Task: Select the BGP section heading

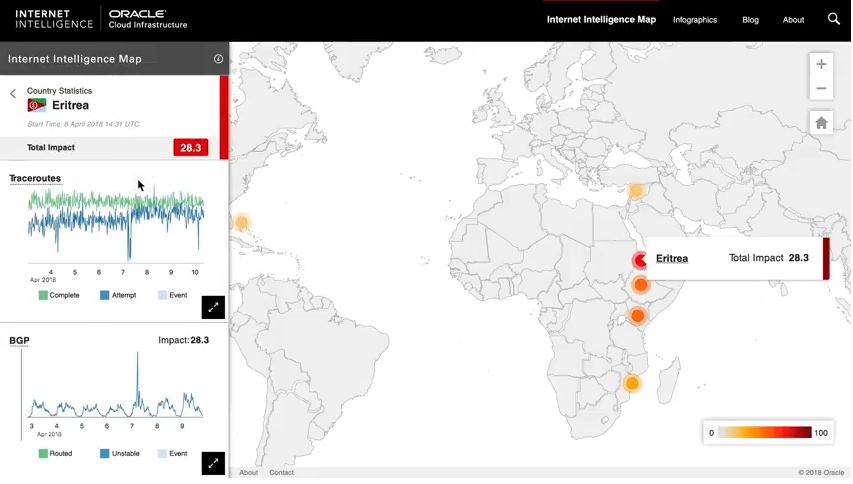Action: (19, 341)
